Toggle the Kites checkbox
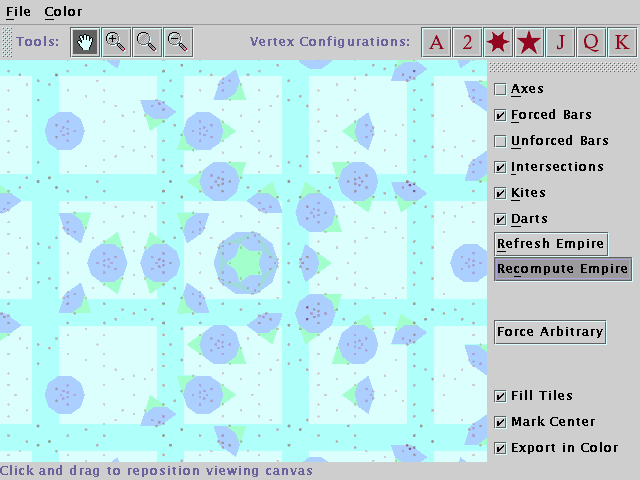640x480 pixels. (500, 193)
